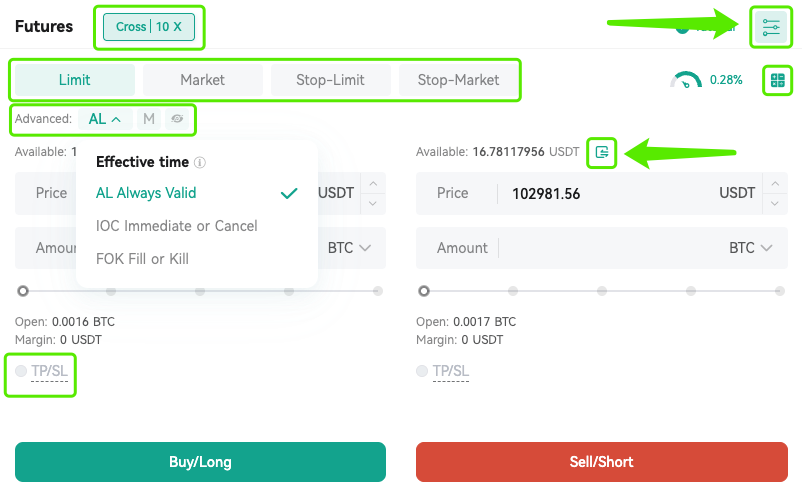Decrease the sell Price with the down arrow
This screenshot has height=502, width=802.
click(x=775, y=203)
